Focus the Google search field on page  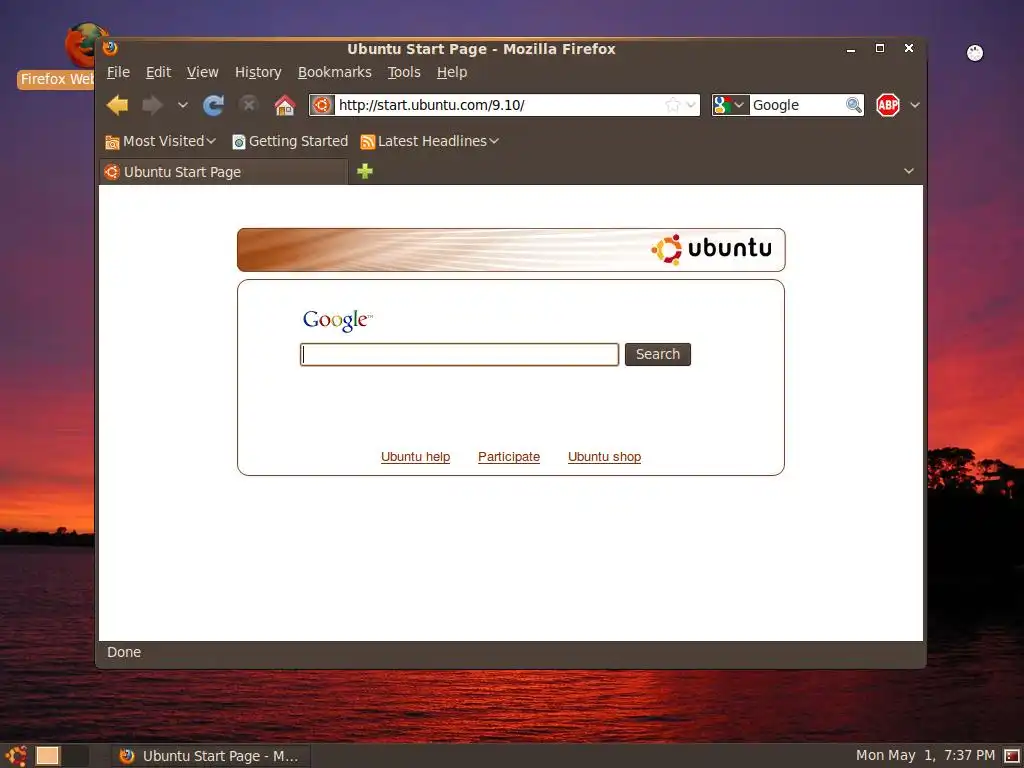[459, 355]
